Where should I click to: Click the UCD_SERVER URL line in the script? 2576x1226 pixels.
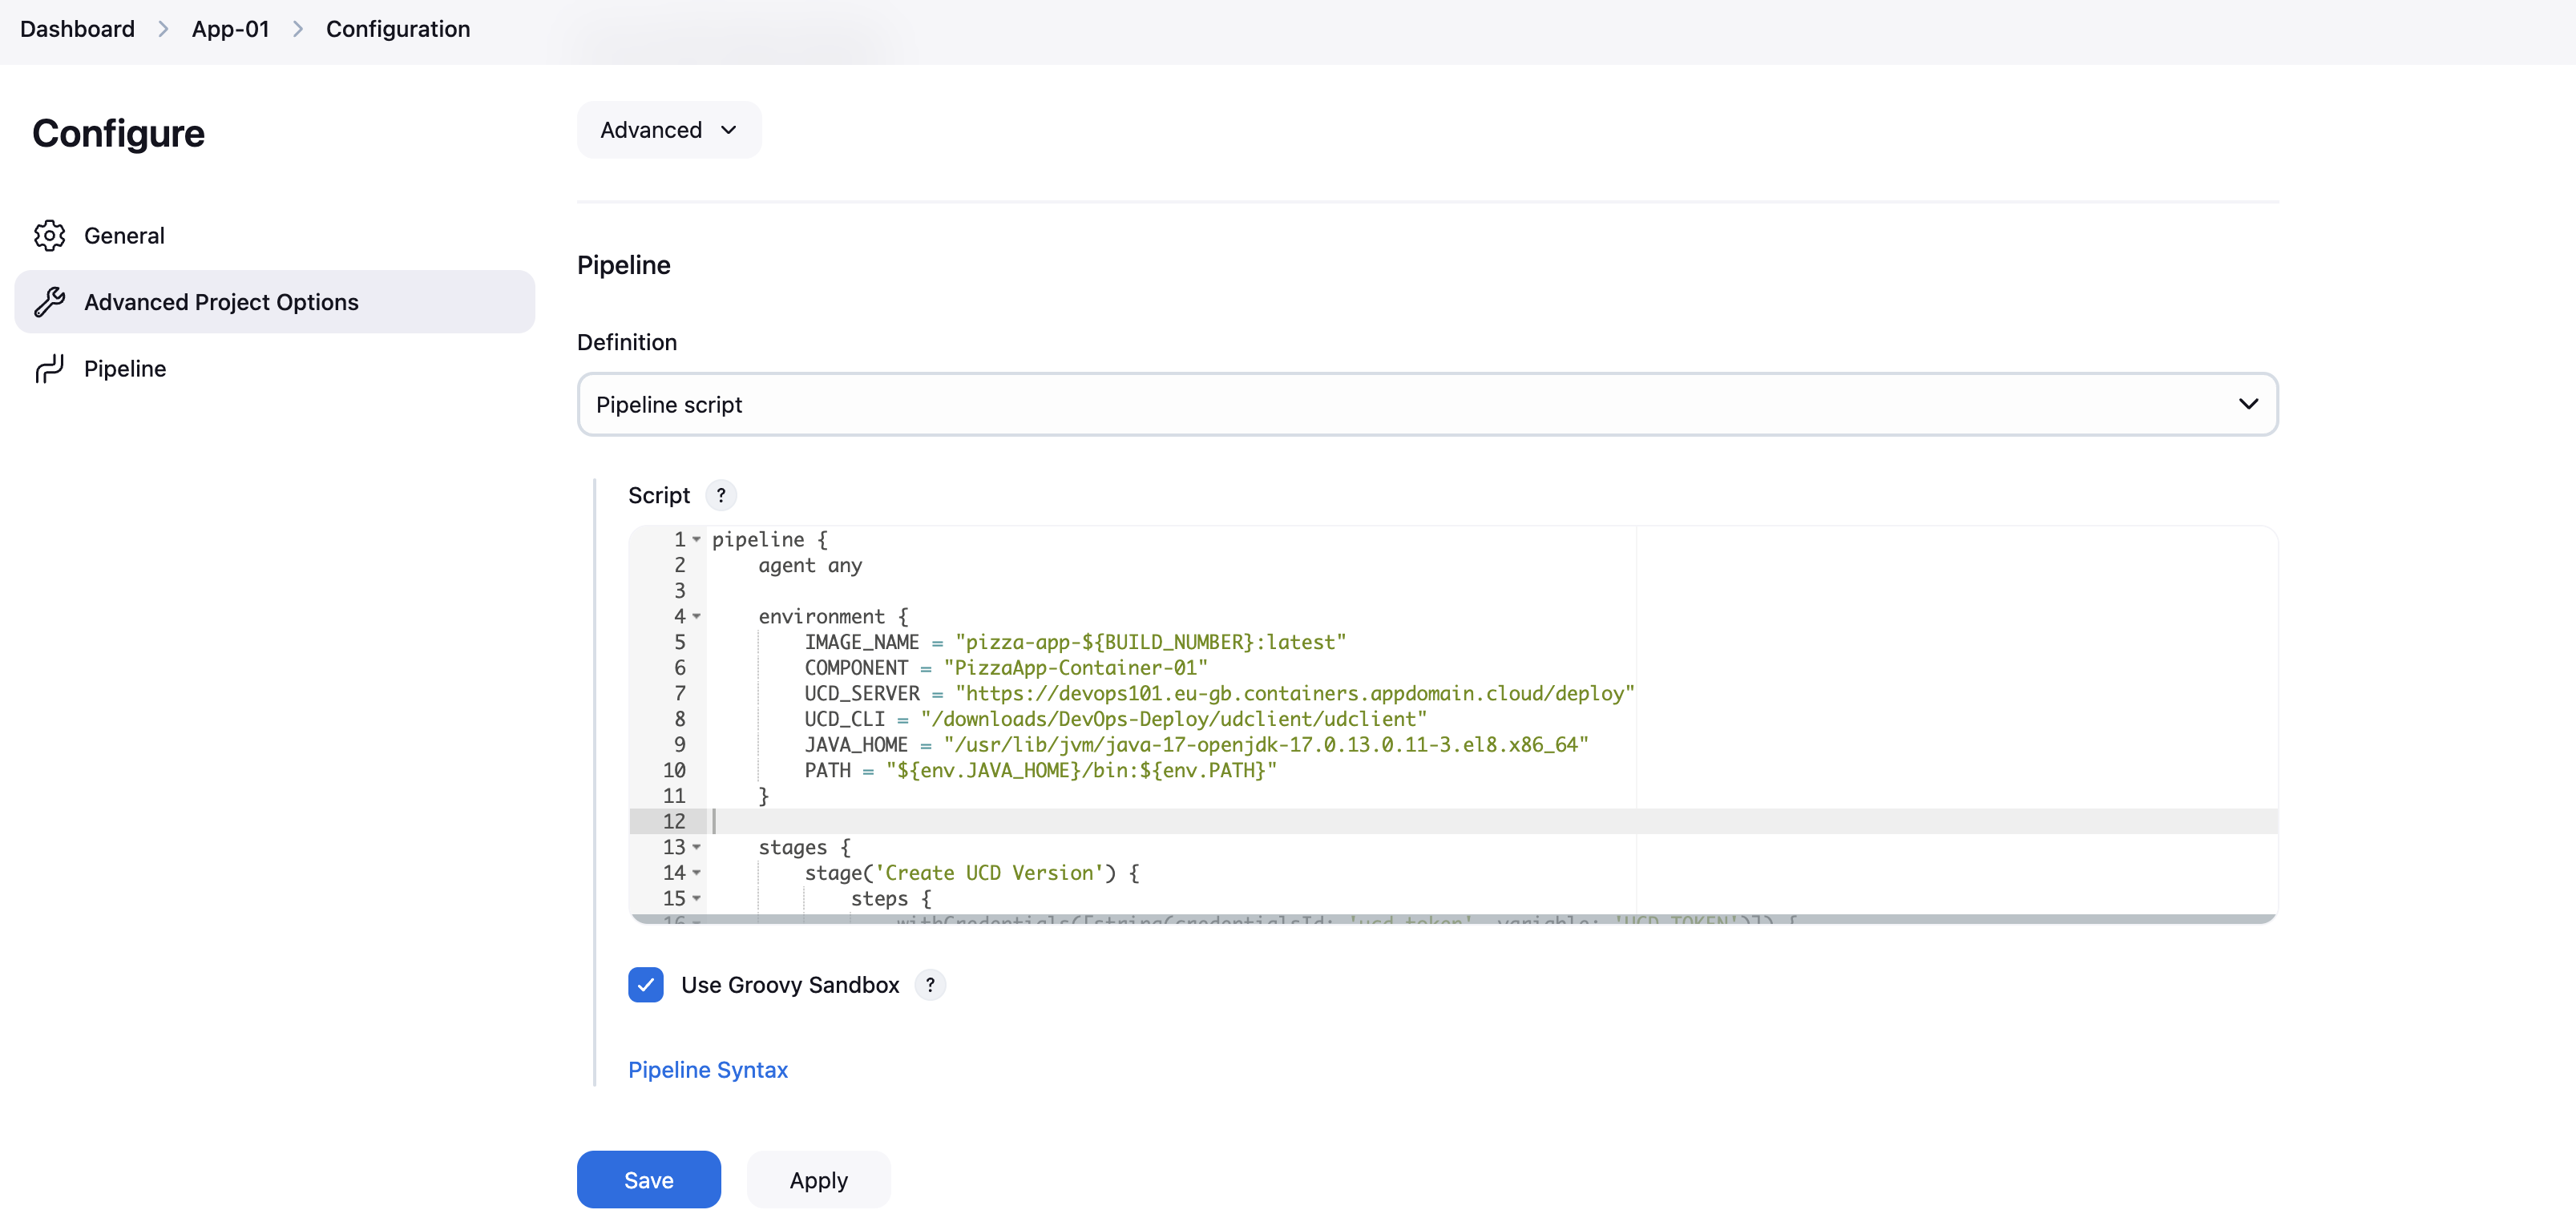pyautogui.click(x=1219, y=694)
